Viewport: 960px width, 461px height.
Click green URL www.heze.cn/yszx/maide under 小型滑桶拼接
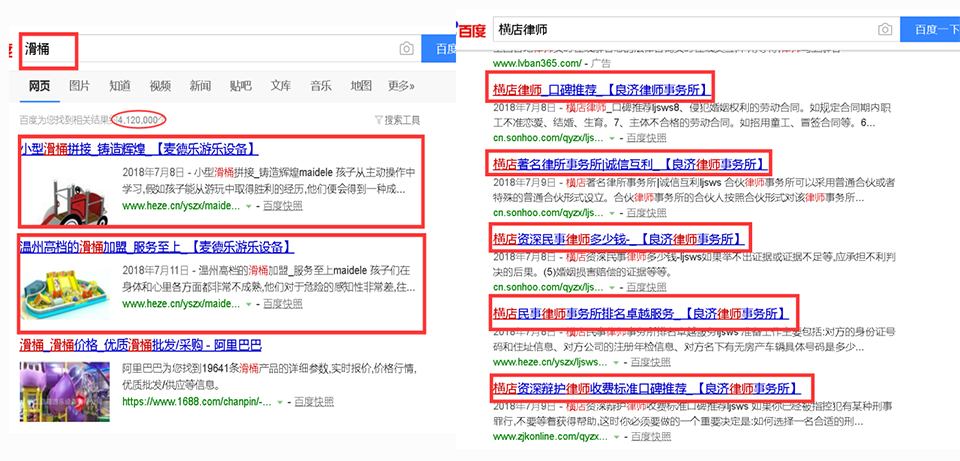click(181, 206)
